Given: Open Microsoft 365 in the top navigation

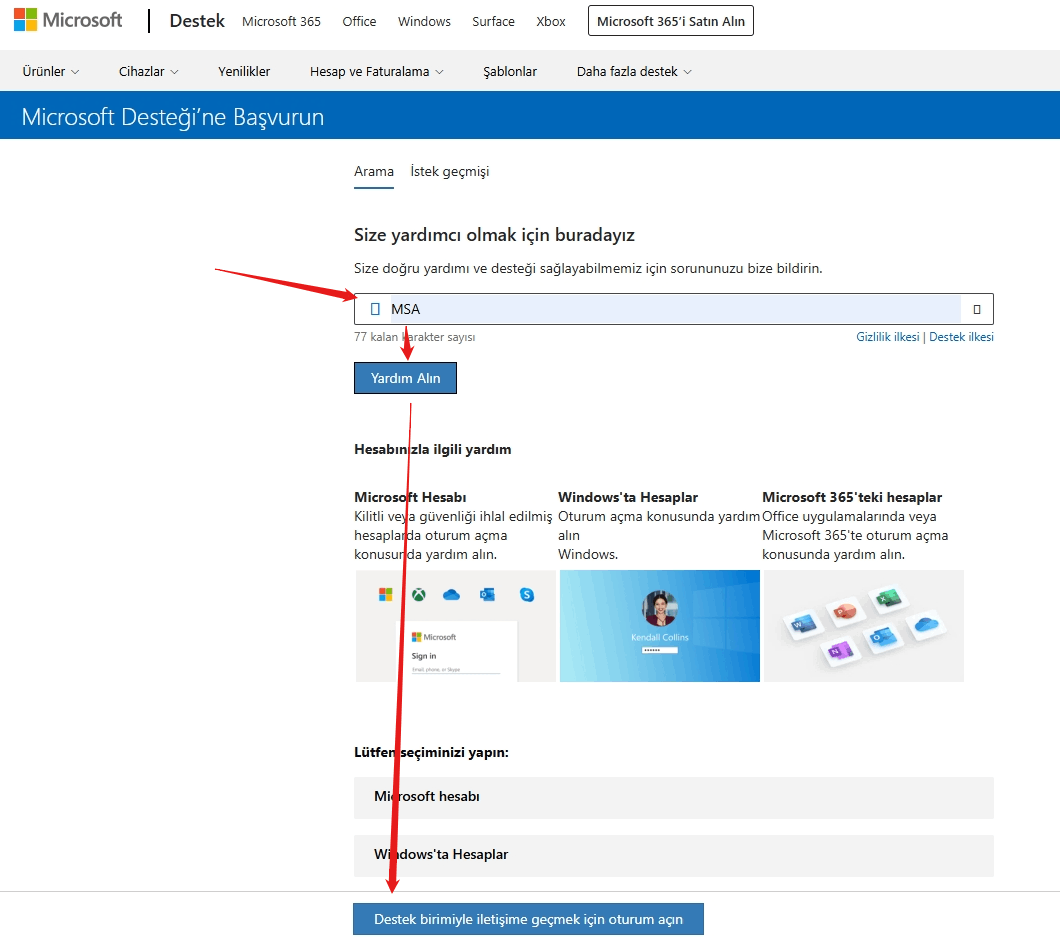Looking at the screenshot, I should (x=281, y=22).
